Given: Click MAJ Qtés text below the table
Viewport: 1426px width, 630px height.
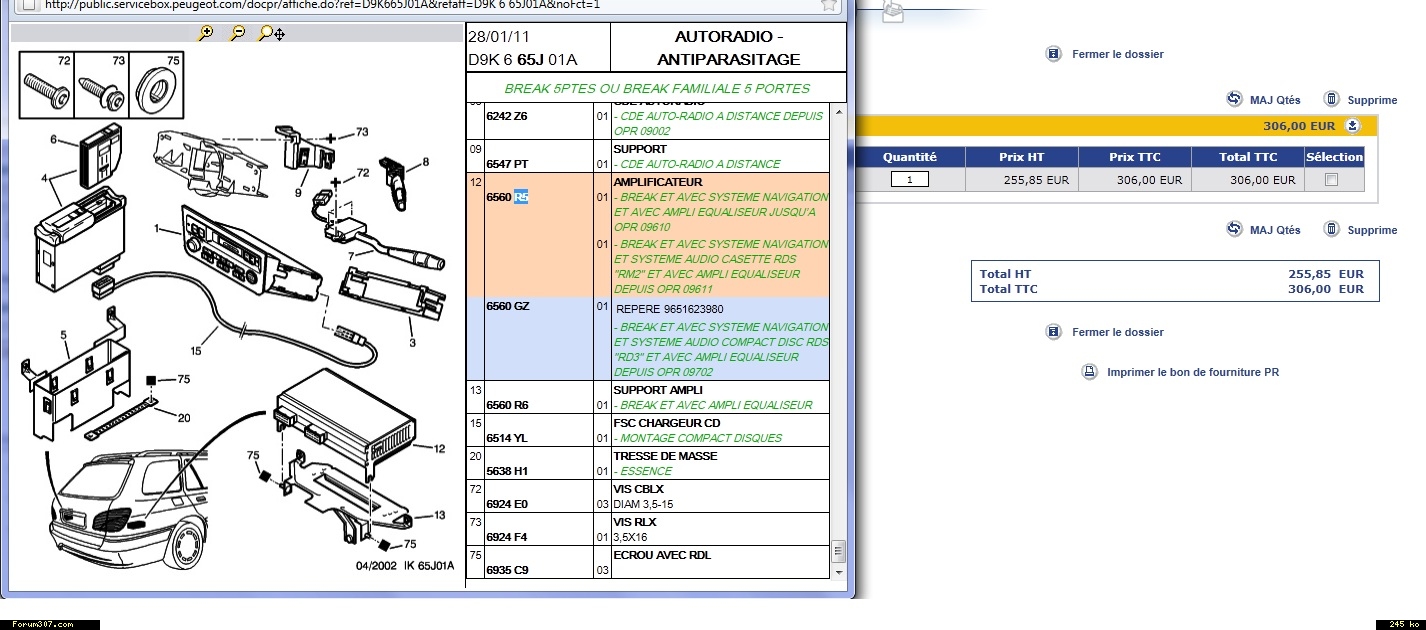Looking at the screenshot, I should tap(1275, 230).
